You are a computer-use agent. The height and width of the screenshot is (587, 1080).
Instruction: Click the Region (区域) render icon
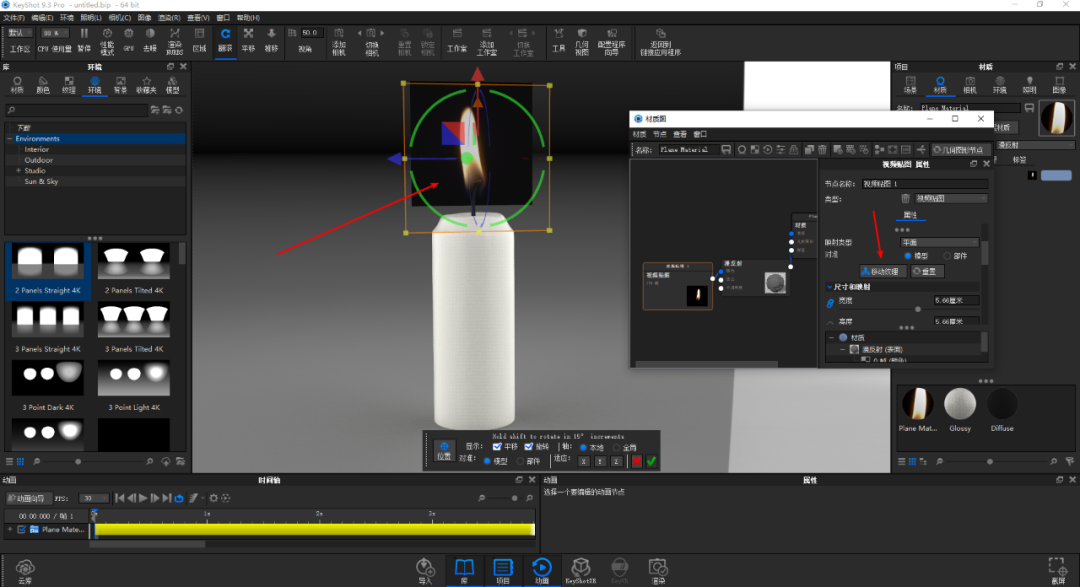tap(199, 40)
